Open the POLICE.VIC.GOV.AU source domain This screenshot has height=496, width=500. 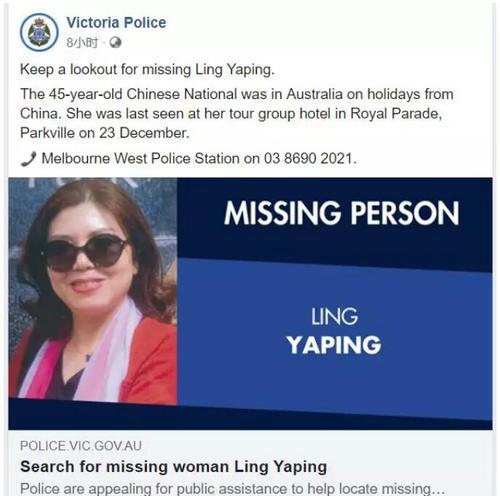[x=81, y=446]
